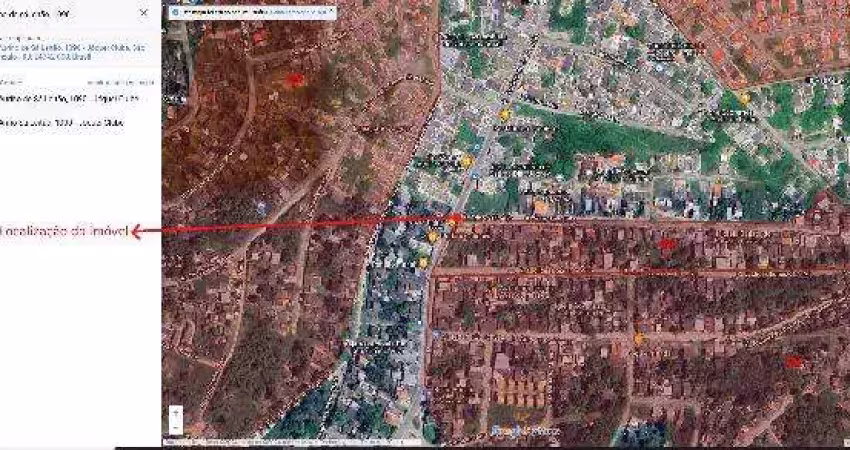Close the left search results panel
The height and width of the screenshot is (450, 850).
pyautogui.click(x=143, y=13)
